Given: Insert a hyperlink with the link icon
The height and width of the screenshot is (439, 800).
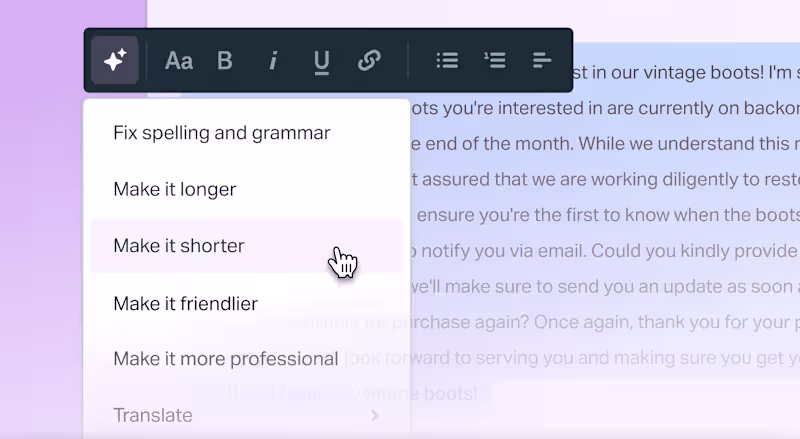Looking at the screenshot, I should pyautogui.click(x=369, y=60).
